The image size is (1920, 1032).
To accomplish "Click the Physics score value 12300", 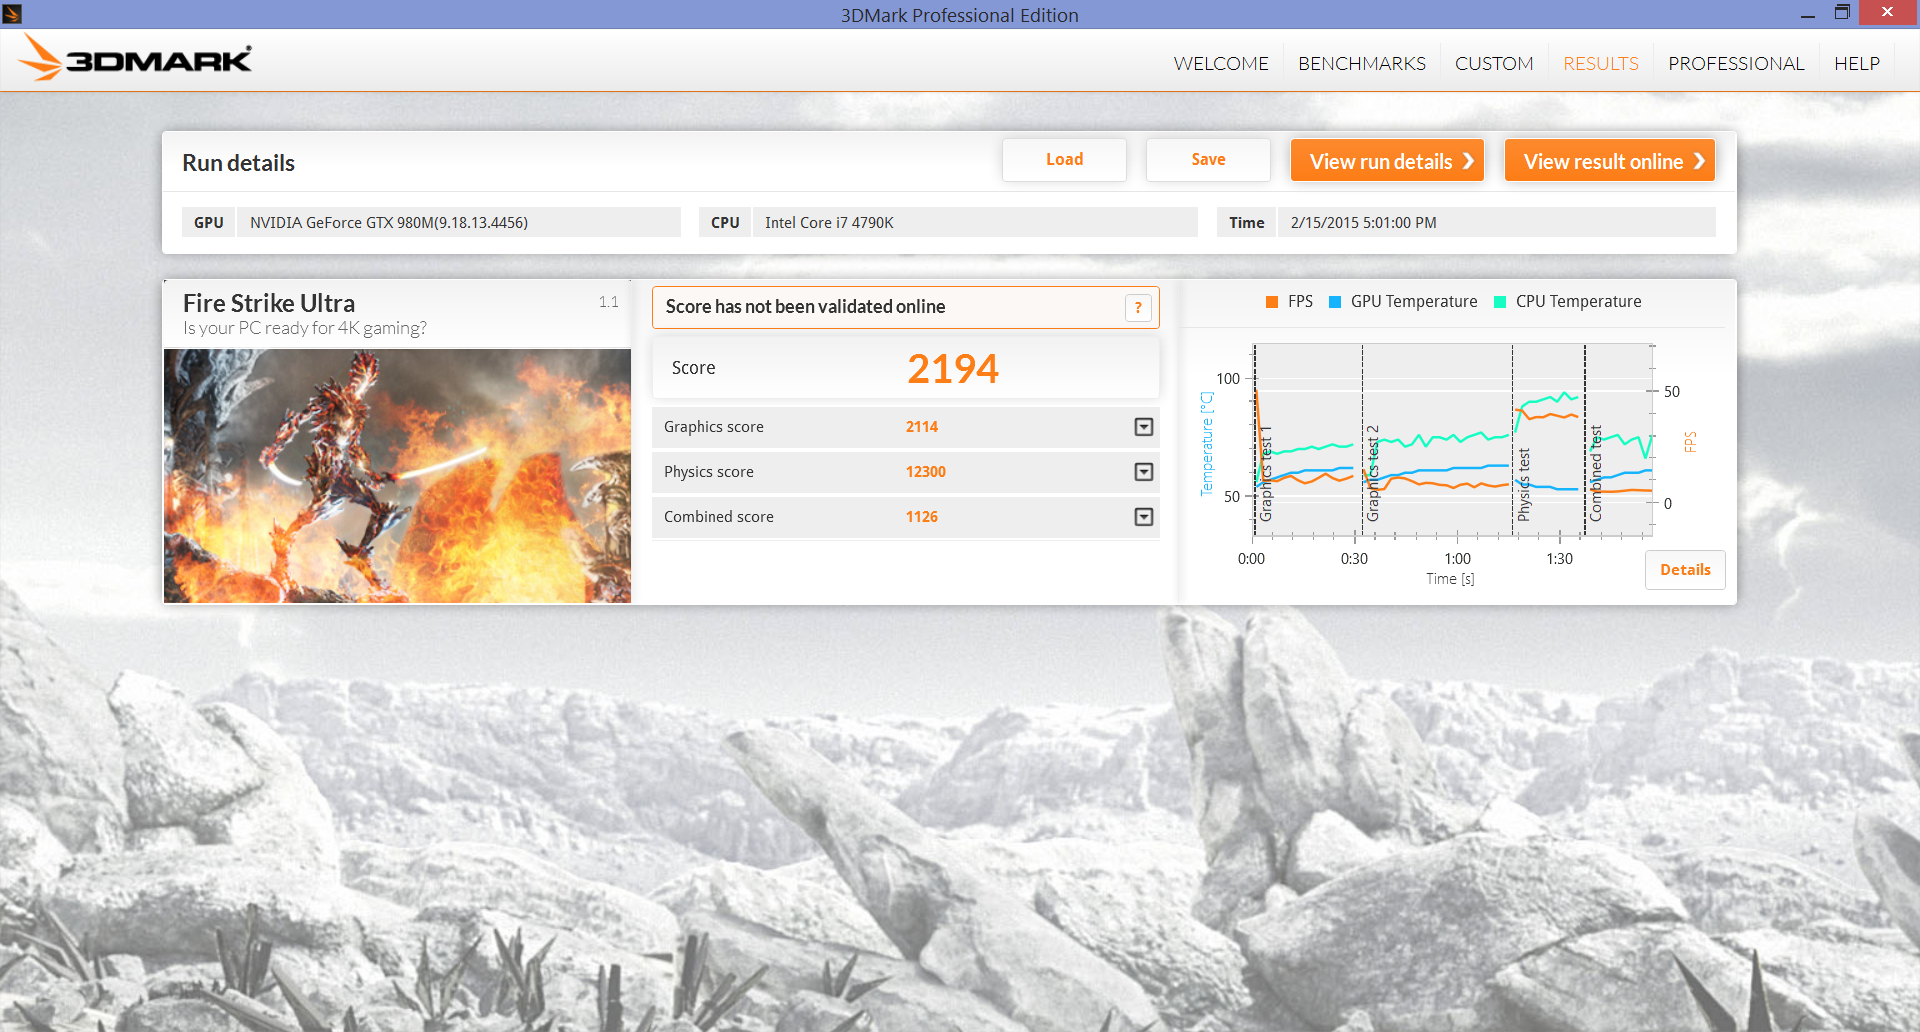I will point(926,472).
